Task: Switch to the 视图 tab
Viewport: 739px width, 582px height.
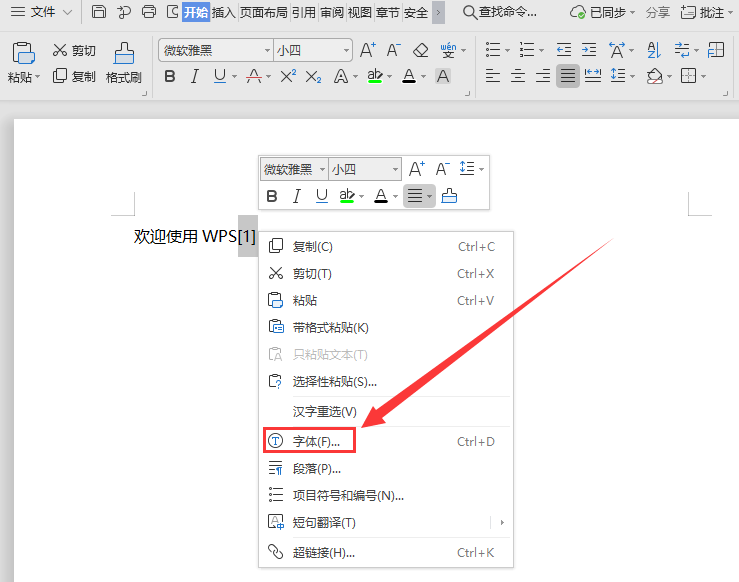Action: click(x=360, y=12)
